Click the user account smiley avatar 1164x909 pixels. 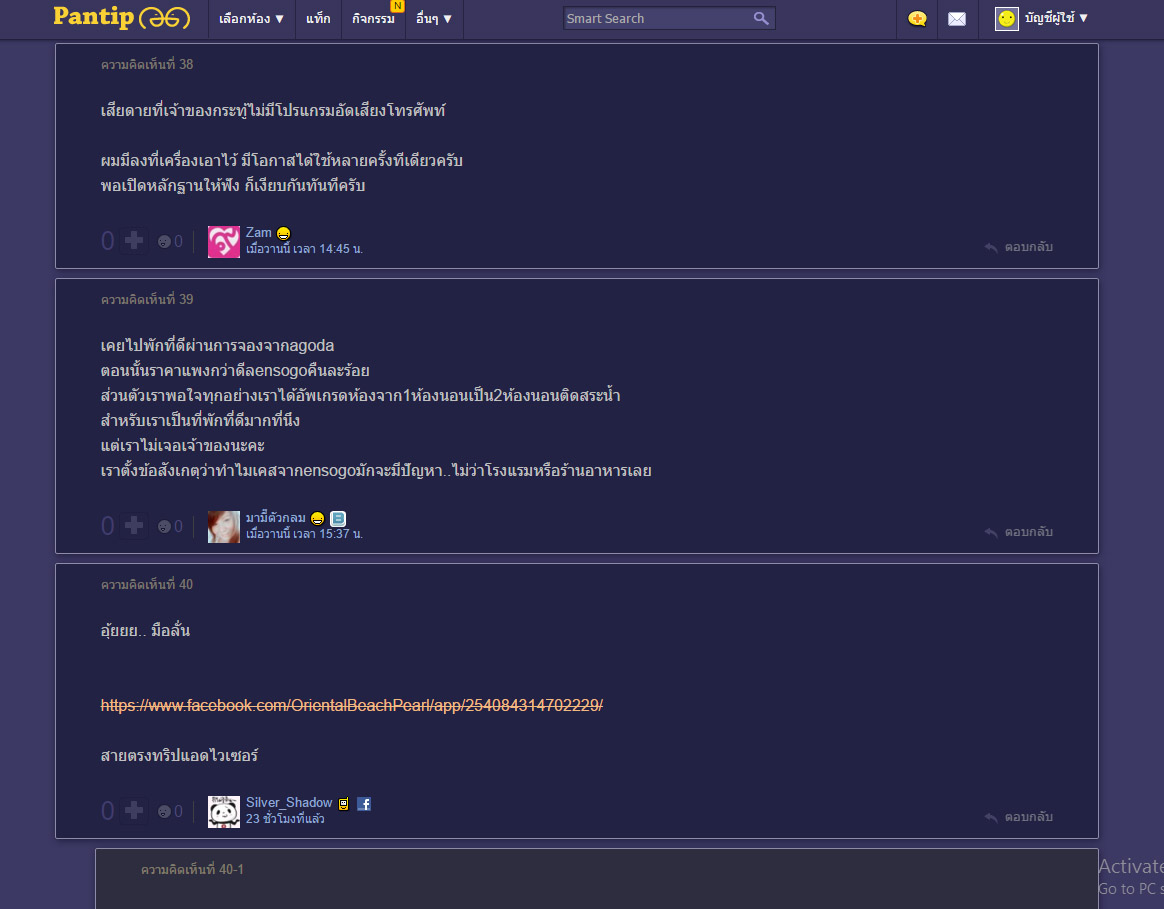pyautogui.click(x=1006, y=19)
